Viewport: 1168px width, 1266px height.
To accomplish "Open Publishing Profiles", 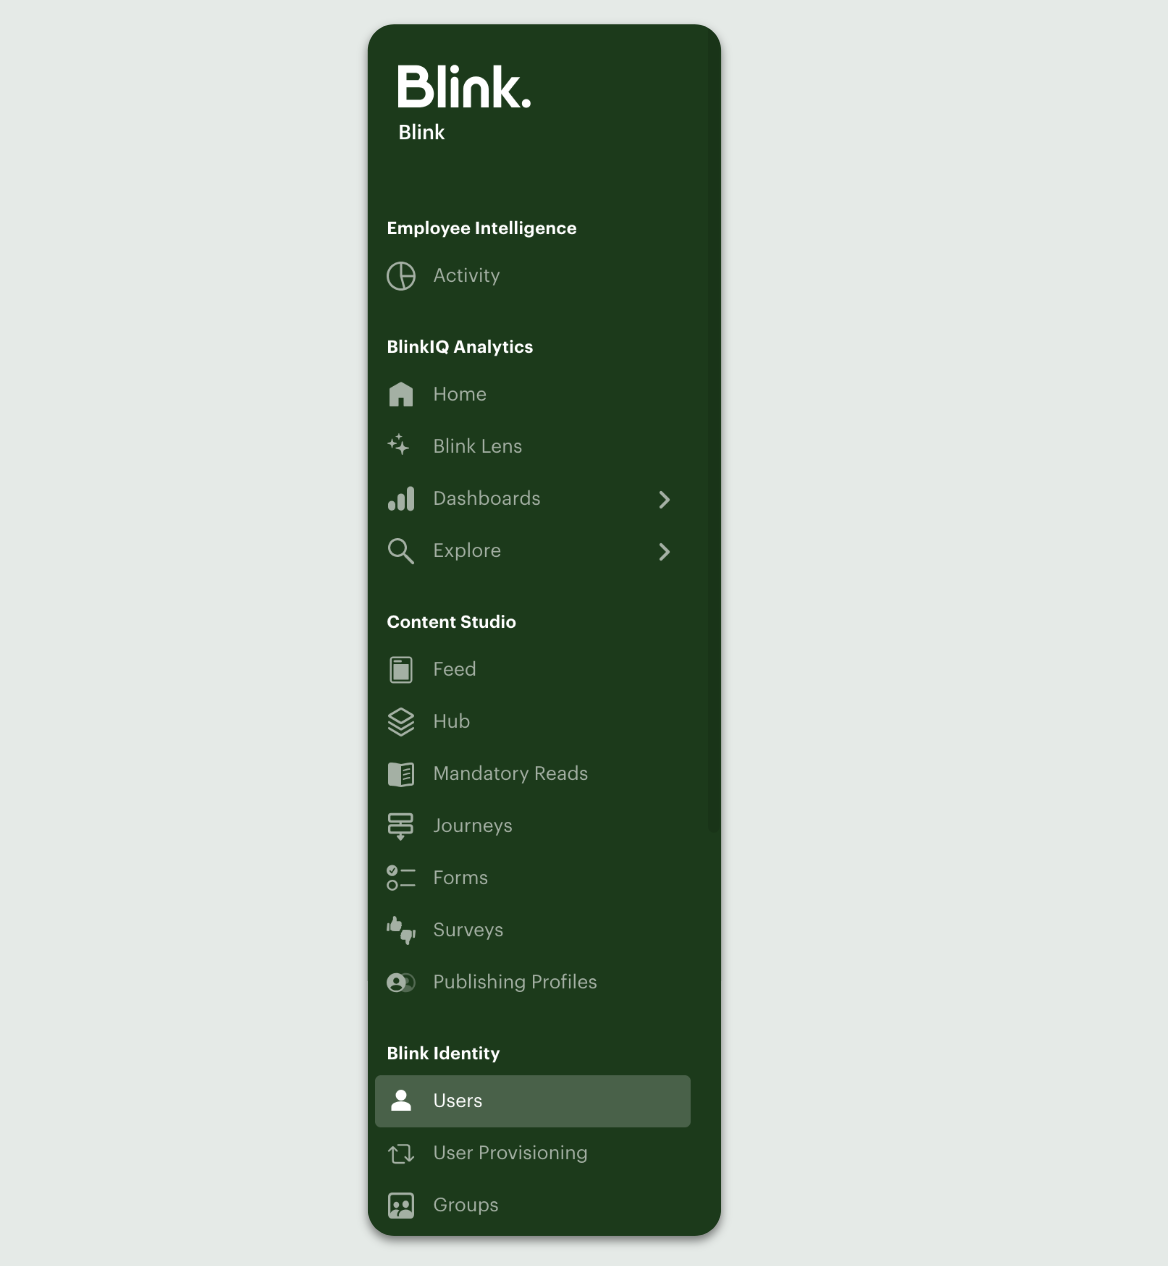I will pos(532,981).
